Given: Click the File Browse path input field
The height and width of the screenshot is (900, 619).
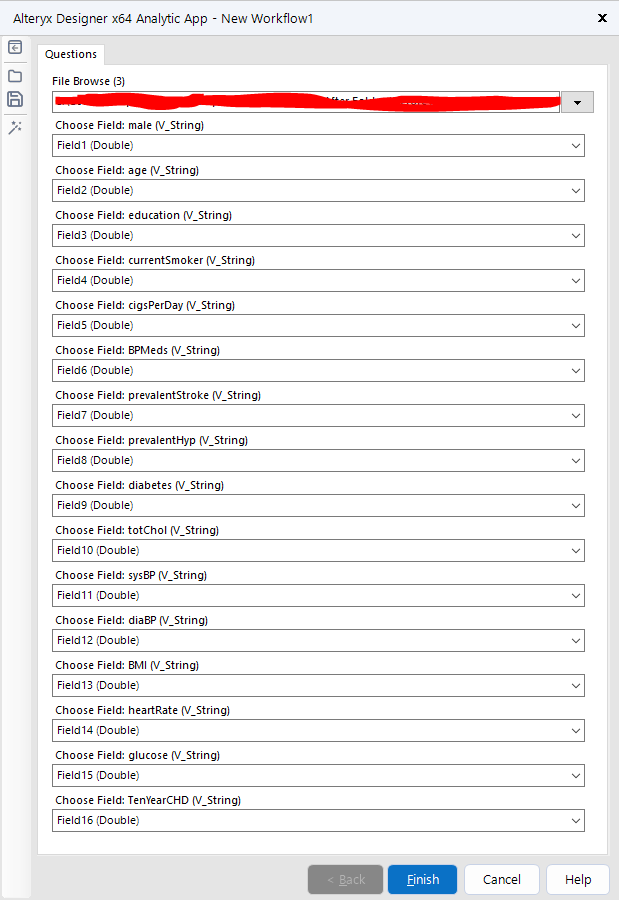Looking at the screenshot, I should point(306,101).
